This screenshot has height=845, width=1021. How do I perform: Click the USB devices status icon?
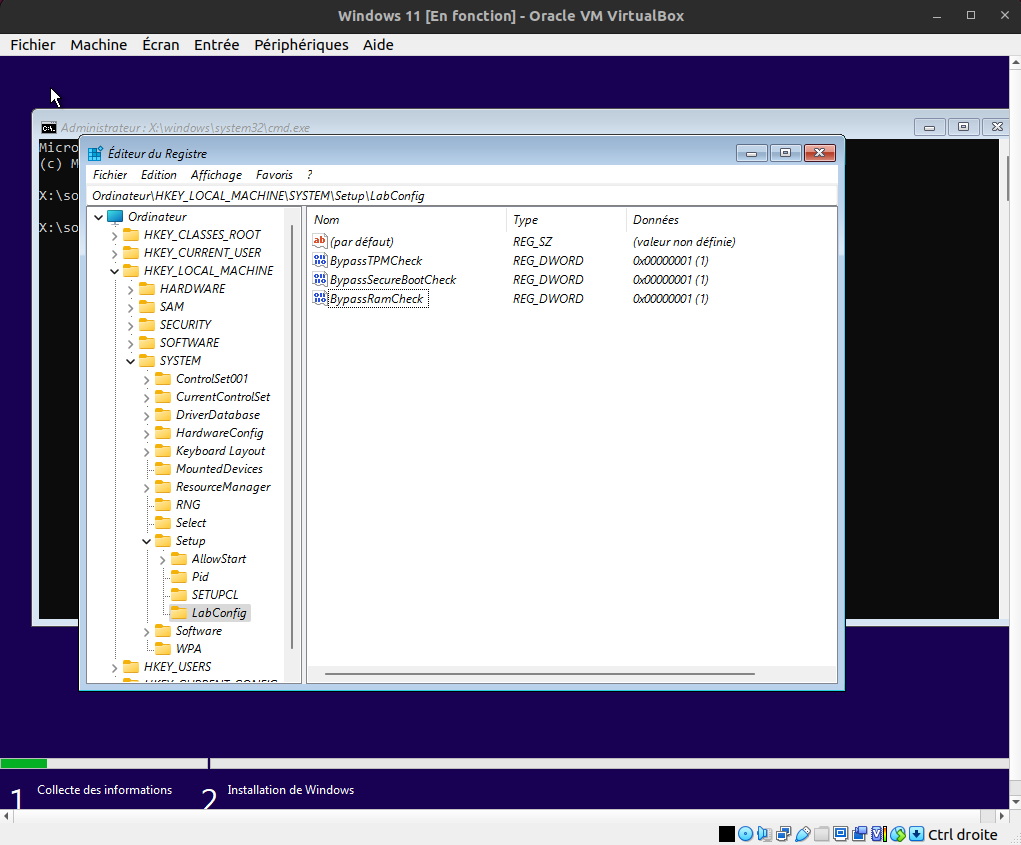[801, 833]
